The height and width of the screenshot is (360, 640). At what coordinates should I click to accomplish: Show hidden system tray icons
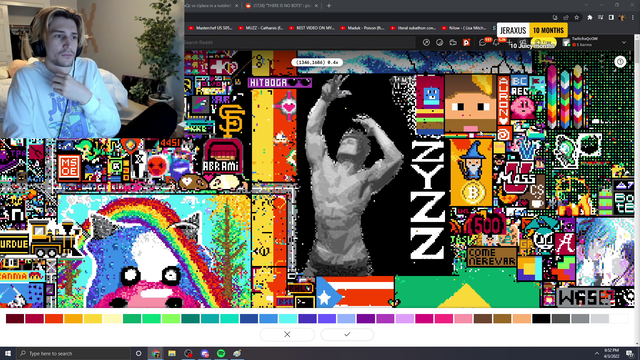click(x=597, y=353)
